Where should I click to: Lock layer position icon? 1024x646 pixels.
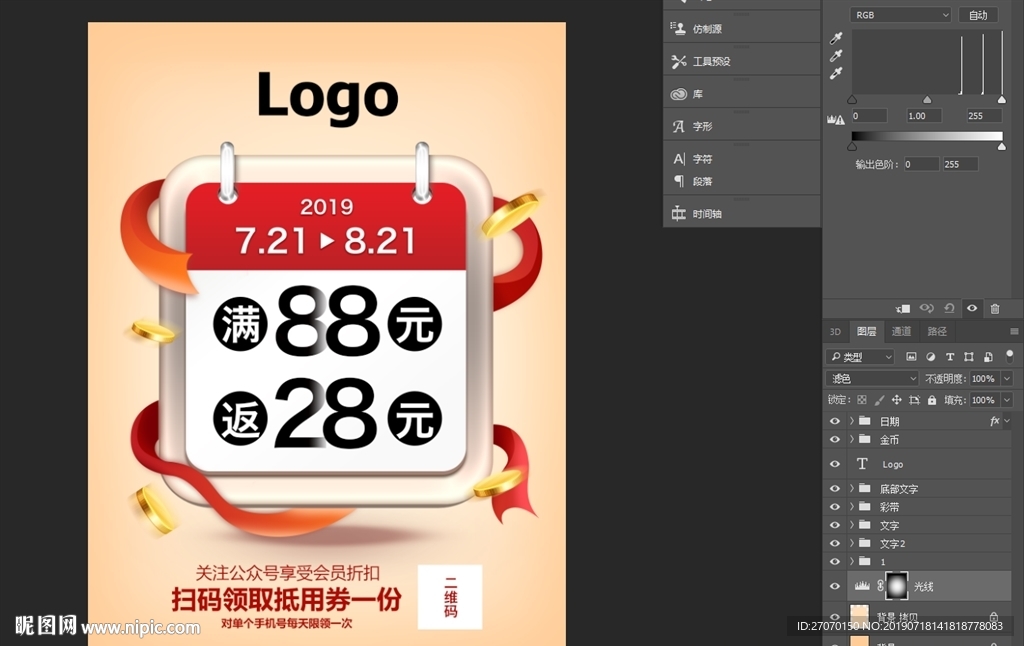click(897, 400)
